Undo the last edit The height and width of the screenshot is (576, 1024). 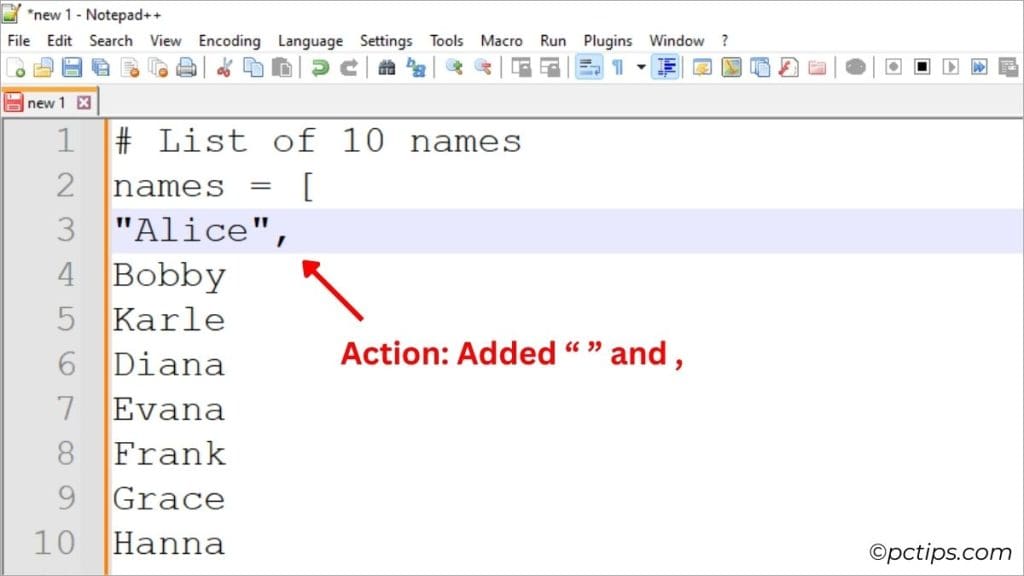point(320,67)
